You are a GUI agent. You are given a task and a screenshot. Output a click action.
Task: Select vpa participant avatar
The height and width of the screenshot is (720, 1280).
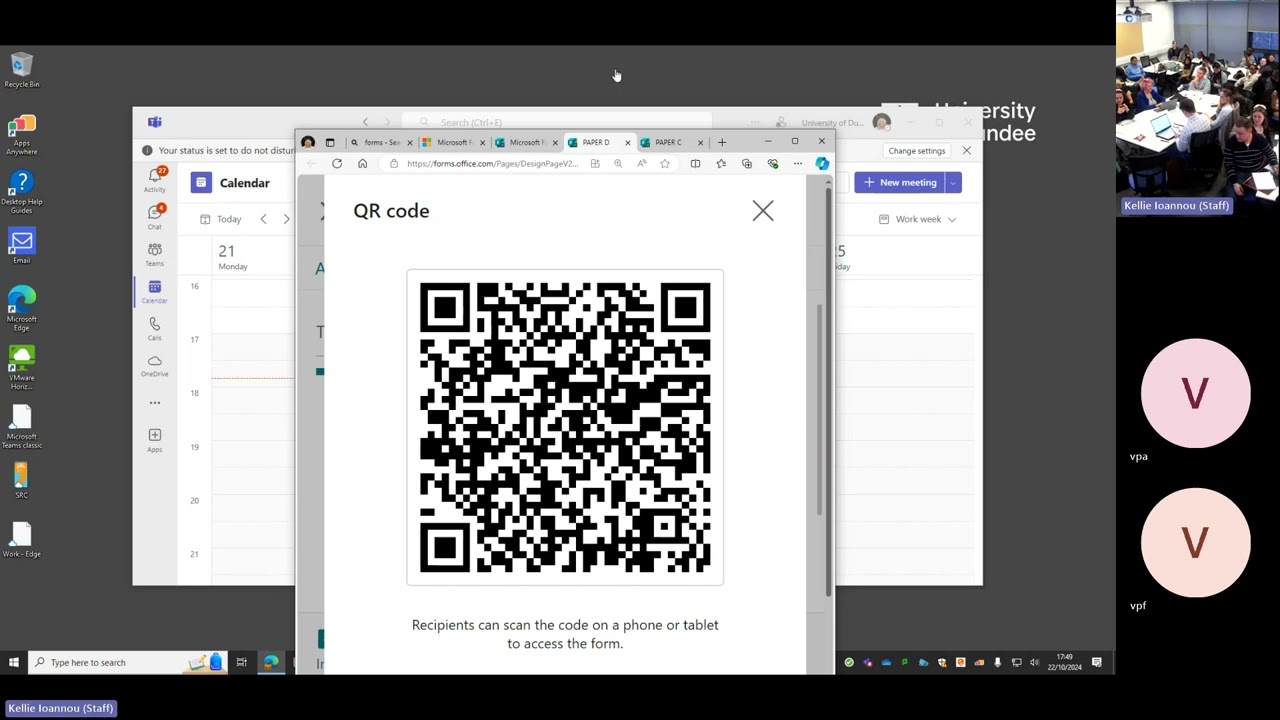1196,393
